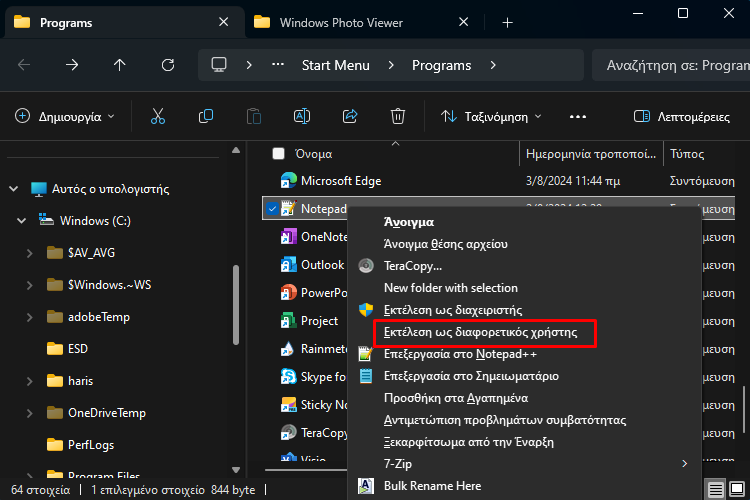Click the Sticky Notes shortcut icon
The height and width of the screenshot is (500, 750).
288,405
